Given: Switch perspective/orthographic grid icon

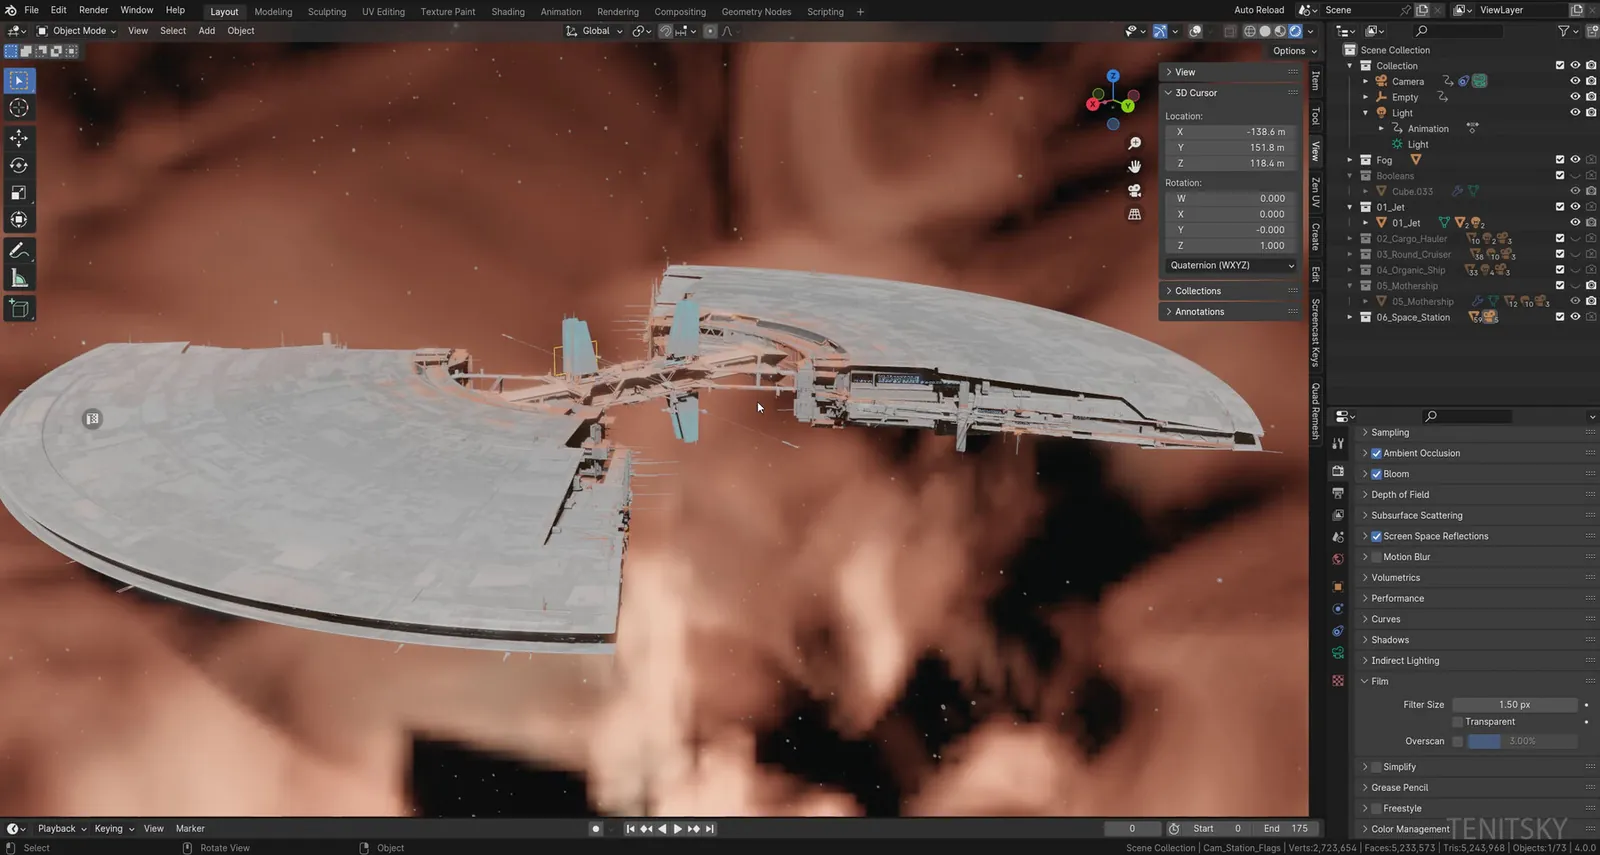Looking at the screenshot, I should pyautogui.click(x=1134, y=214).
